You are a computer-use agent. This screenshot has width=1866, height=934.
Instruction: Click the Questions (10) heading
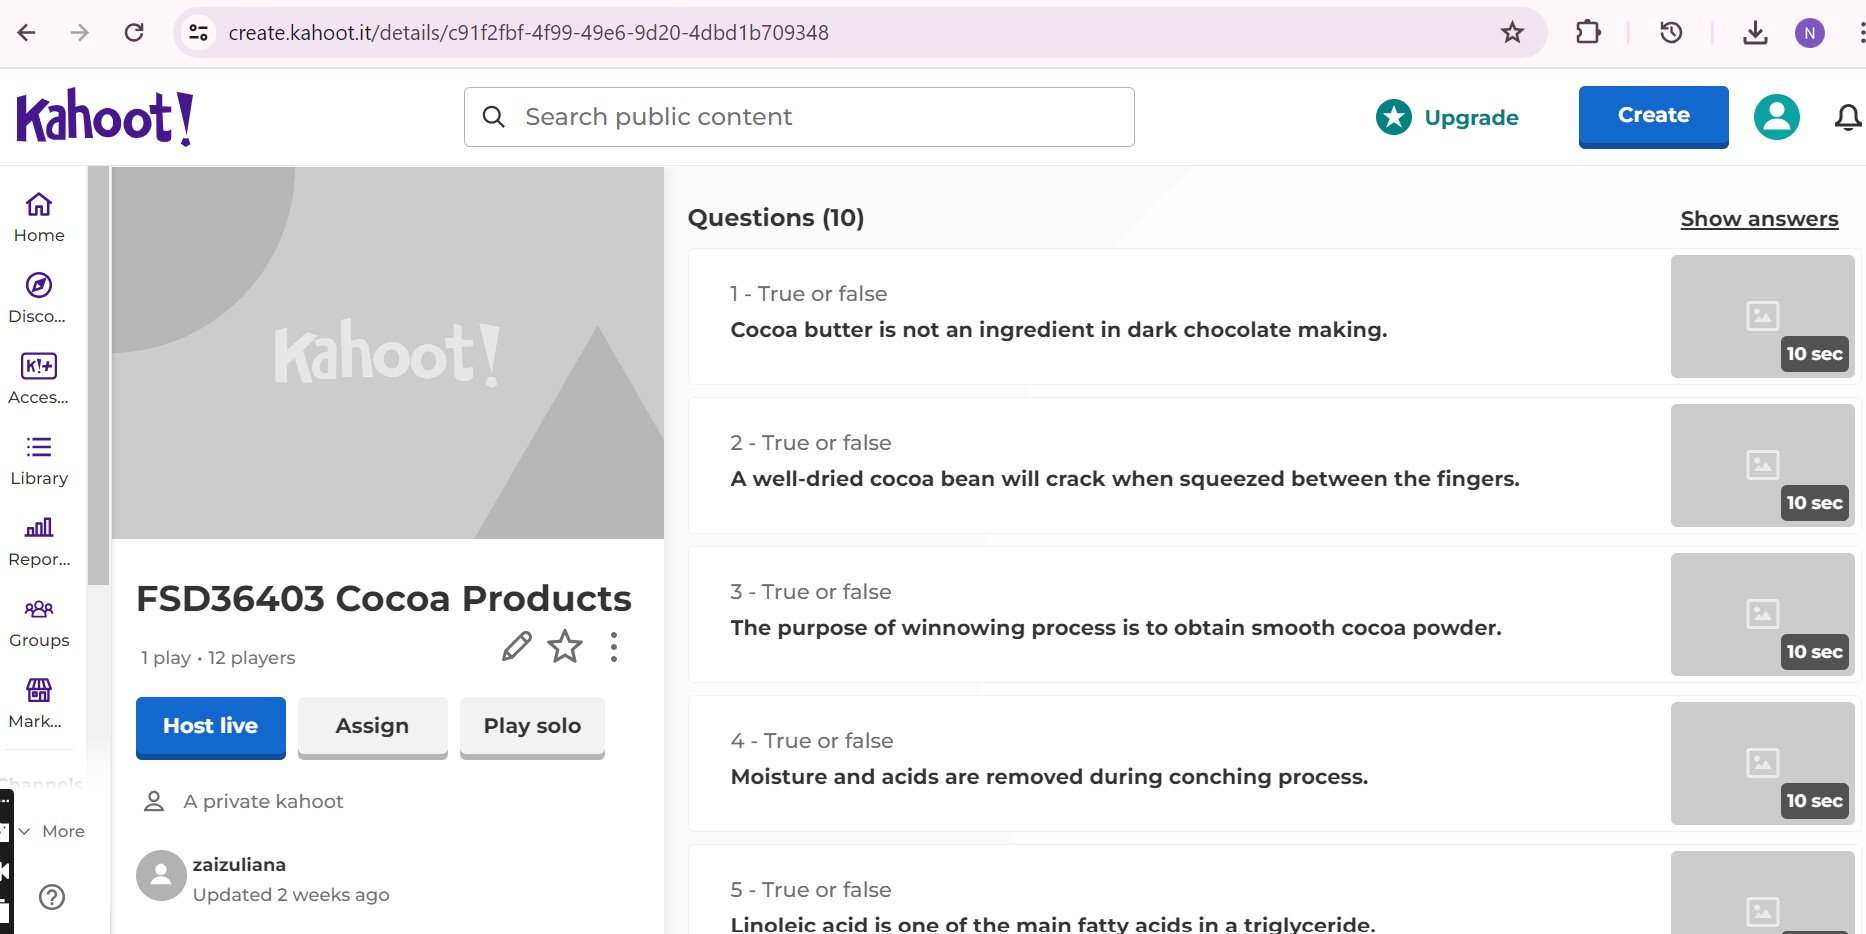(x=776, y=218)
